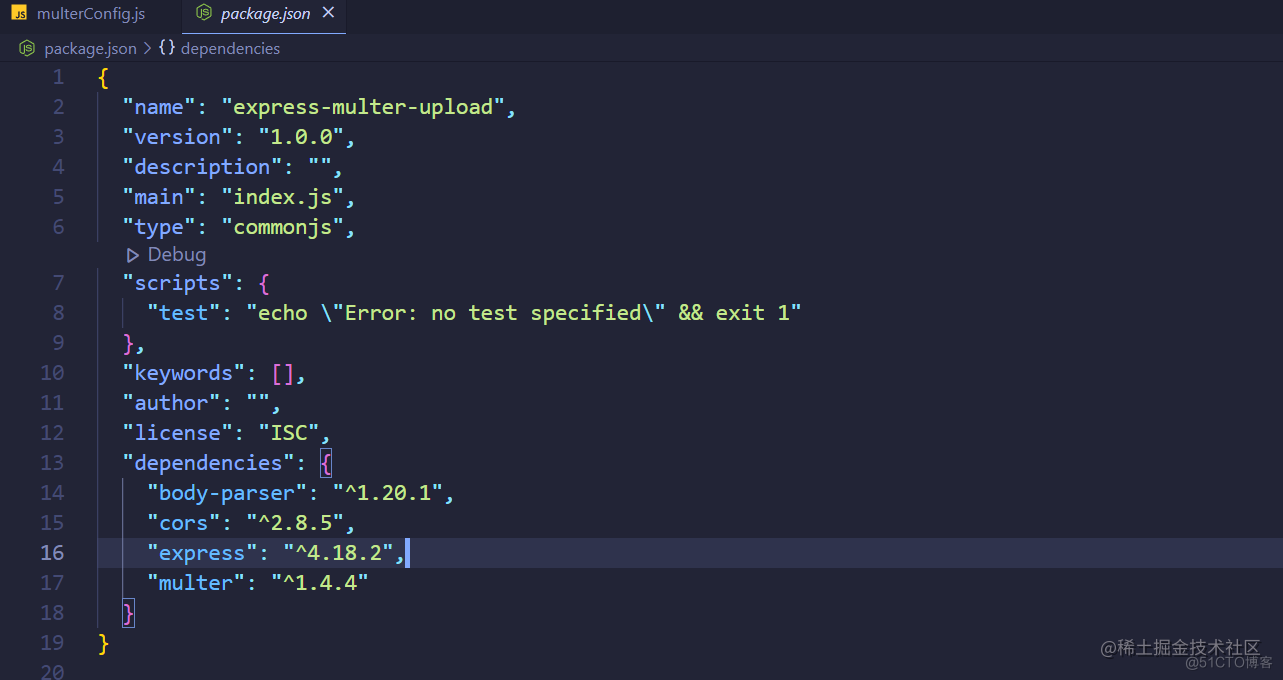Click line number 8 in the gutter
1283x680 pixels.
[x=58, y=312]
